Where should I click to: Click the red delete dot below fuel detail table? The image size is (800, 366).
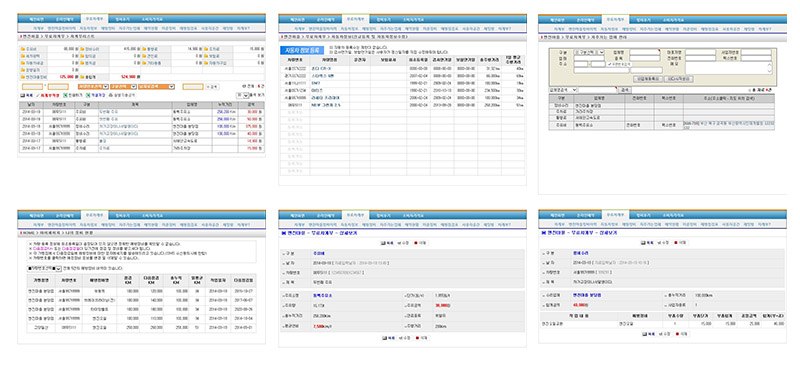click(x=417, y=338)
